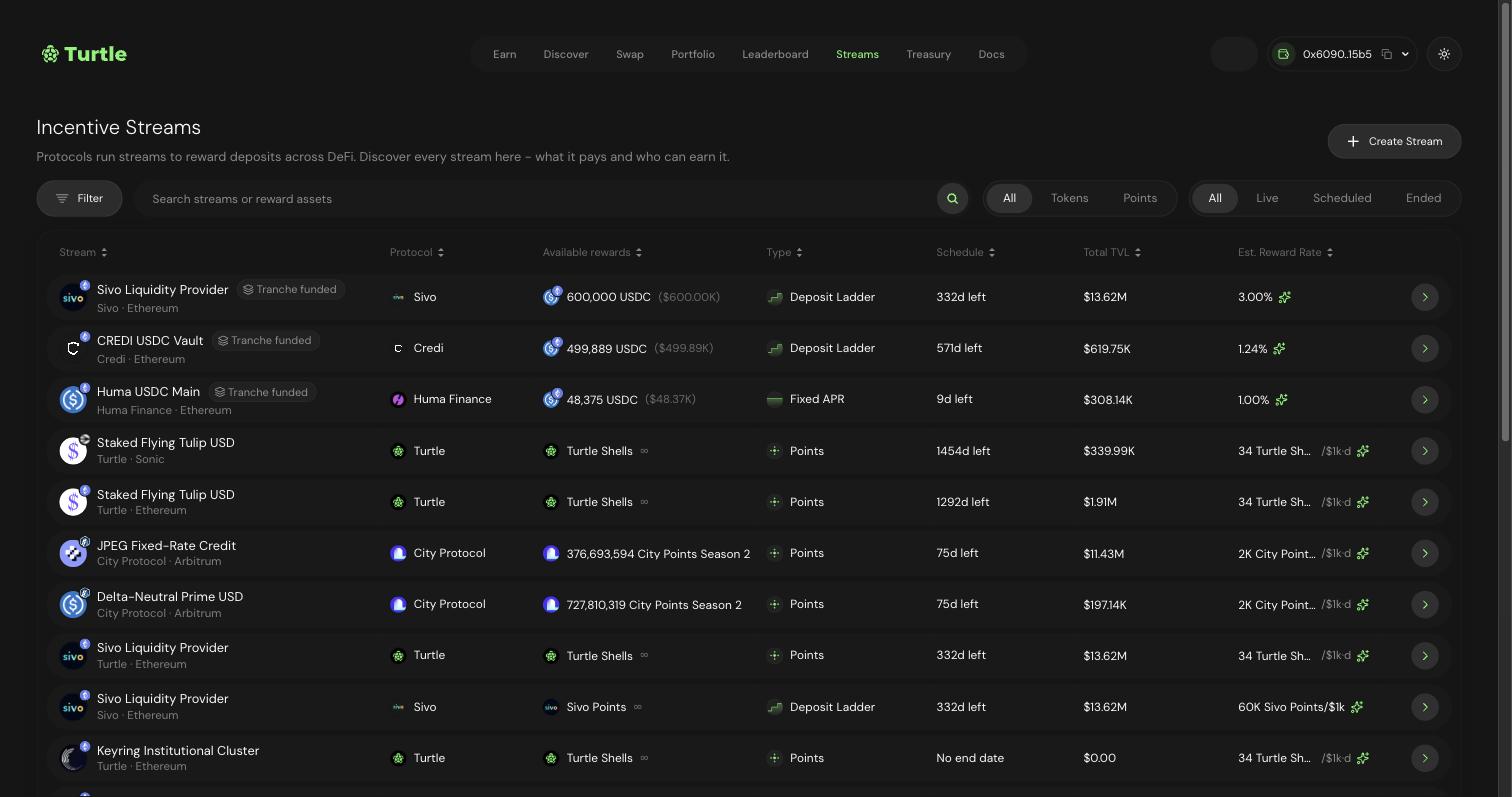
Task: Sort by Total TVL column
Action: (x=1112, y=252)
